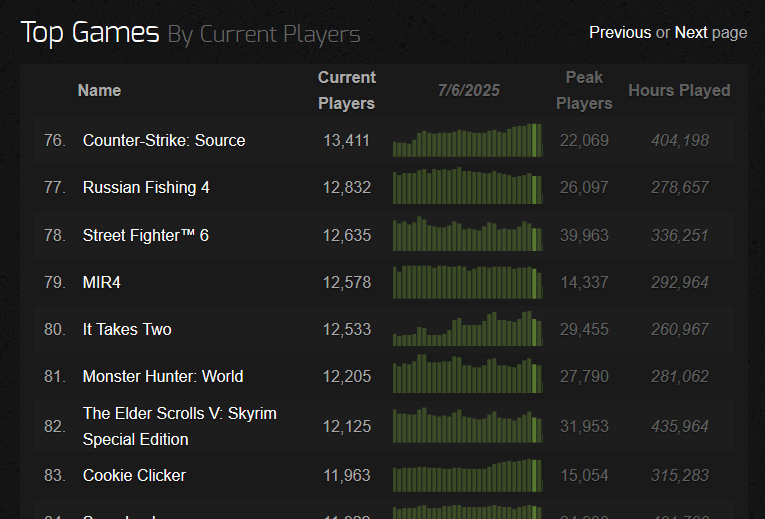Click the It Takes Two link
The image size is (765, 519).
coord(127,329)
